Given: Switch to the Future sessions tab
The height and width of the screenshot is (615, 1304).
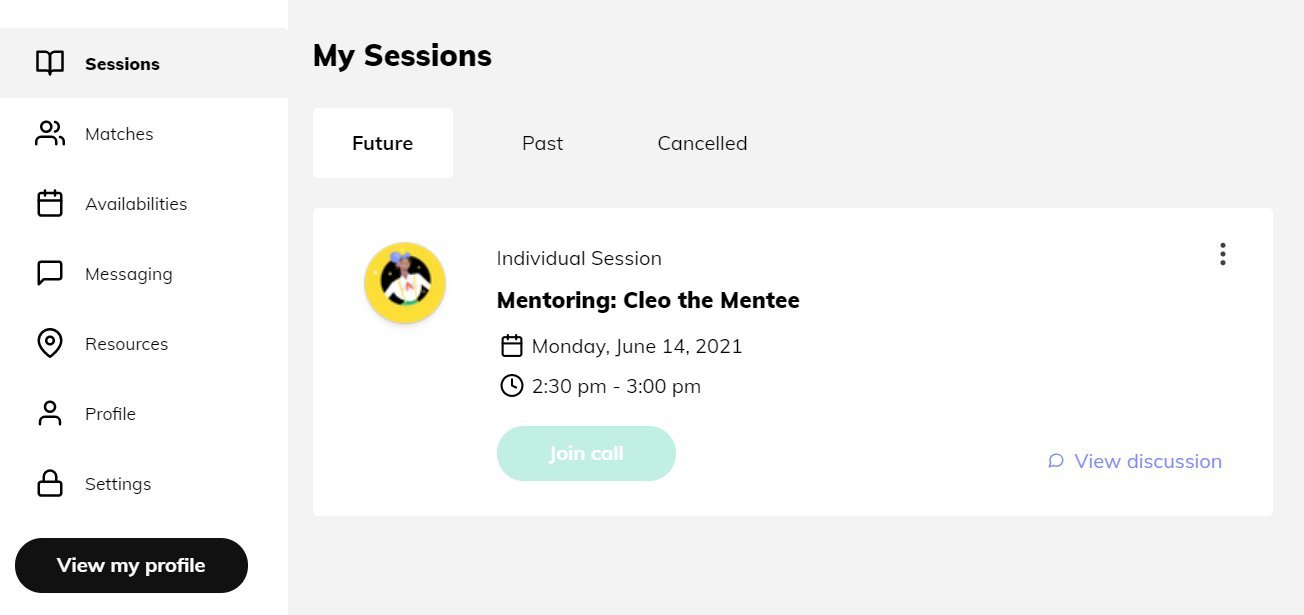Looking at the screenshot, I should pos(382,143).
